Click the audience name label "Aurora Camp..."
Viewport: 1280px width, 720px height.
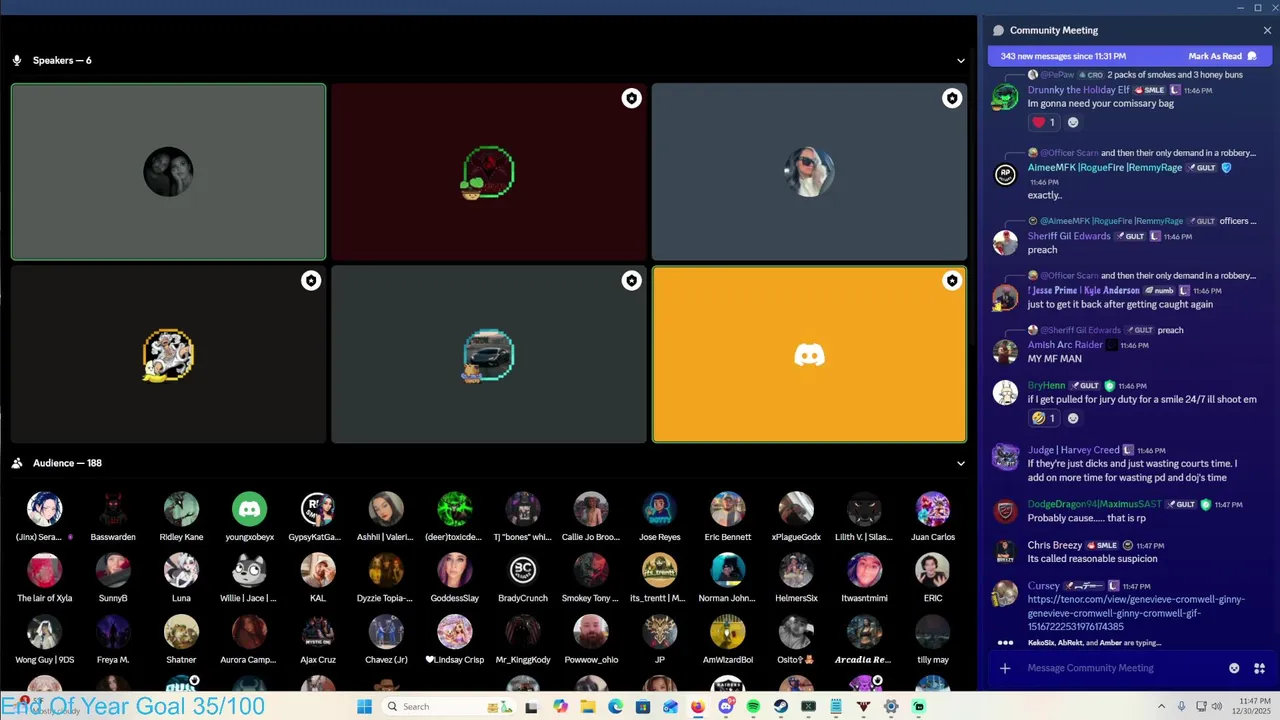[249, 660]
